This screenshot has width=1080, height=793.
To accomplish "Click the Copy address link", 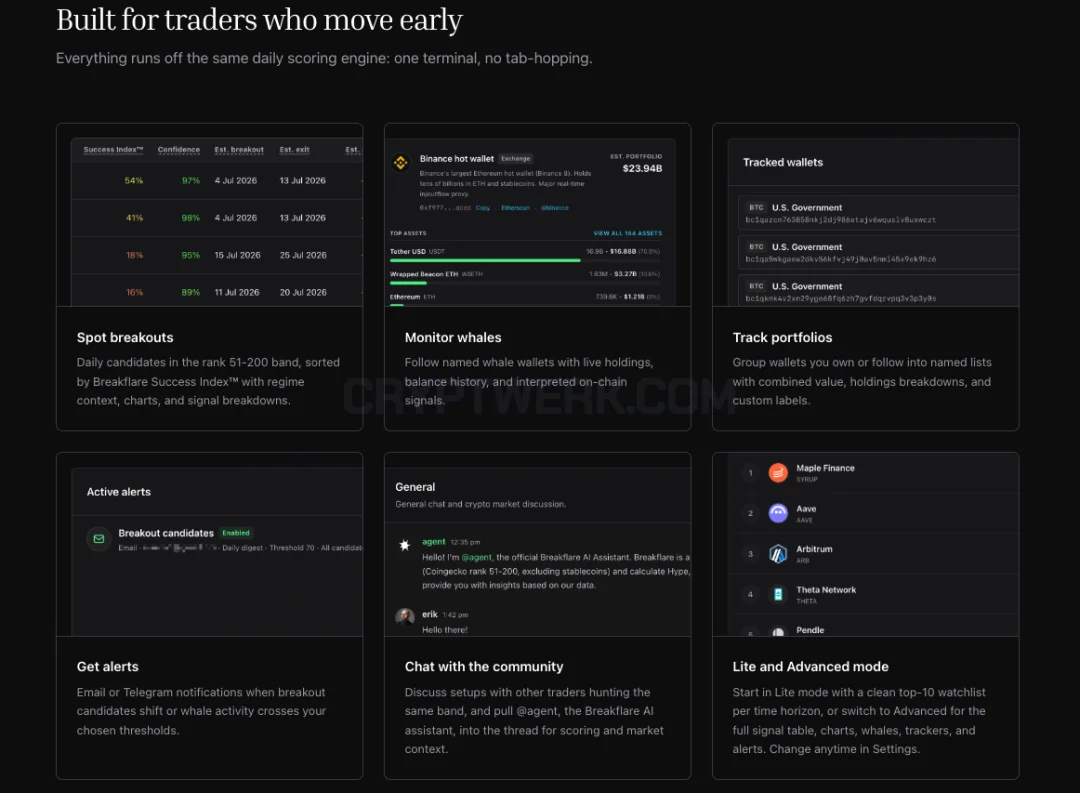I will [x=483, y=207].
